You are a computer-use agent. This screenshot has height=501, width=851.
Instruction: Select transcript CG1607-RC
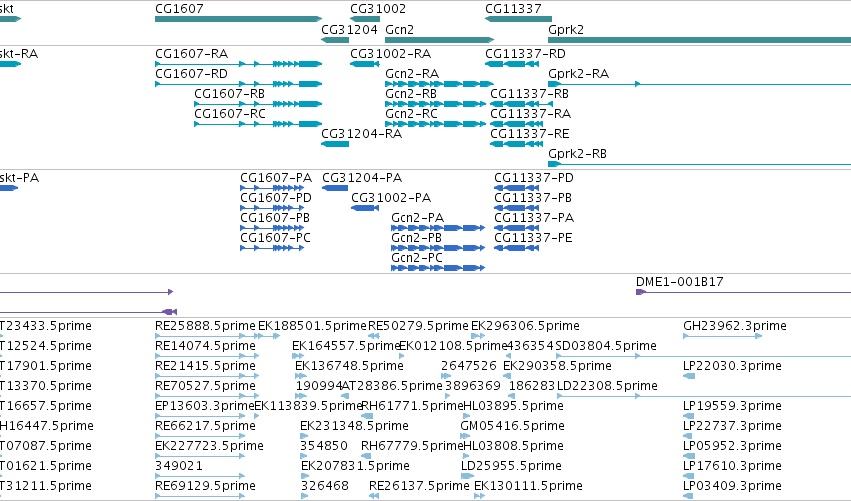coord(258,124)
